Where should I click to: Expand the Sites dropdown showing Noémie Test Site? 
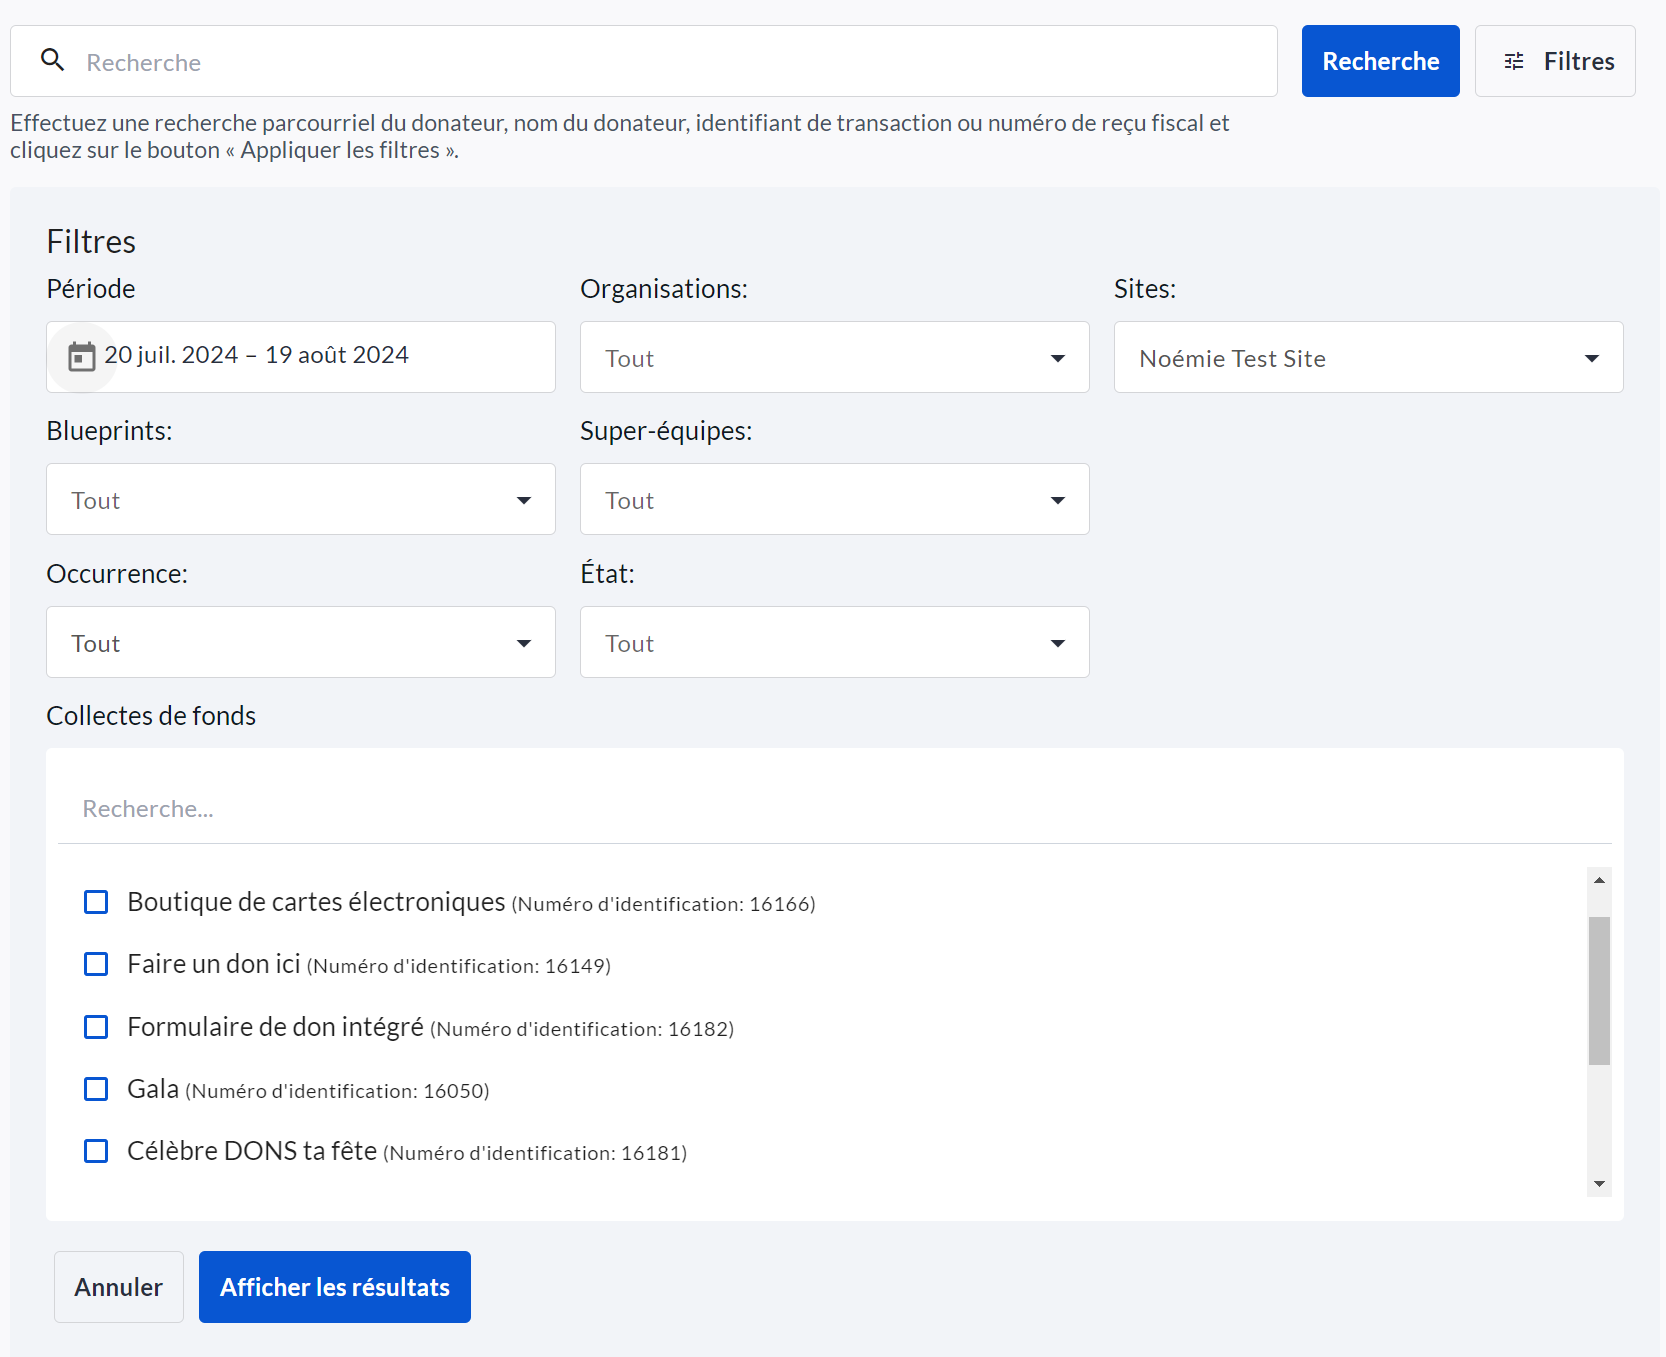pyautogui.click(x=1368, y=357)
